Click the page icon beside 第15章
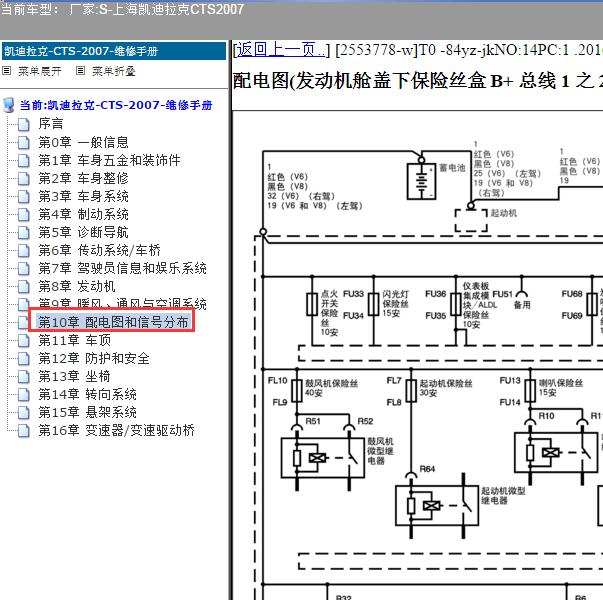The image size is (603, 600). [24, 413]
